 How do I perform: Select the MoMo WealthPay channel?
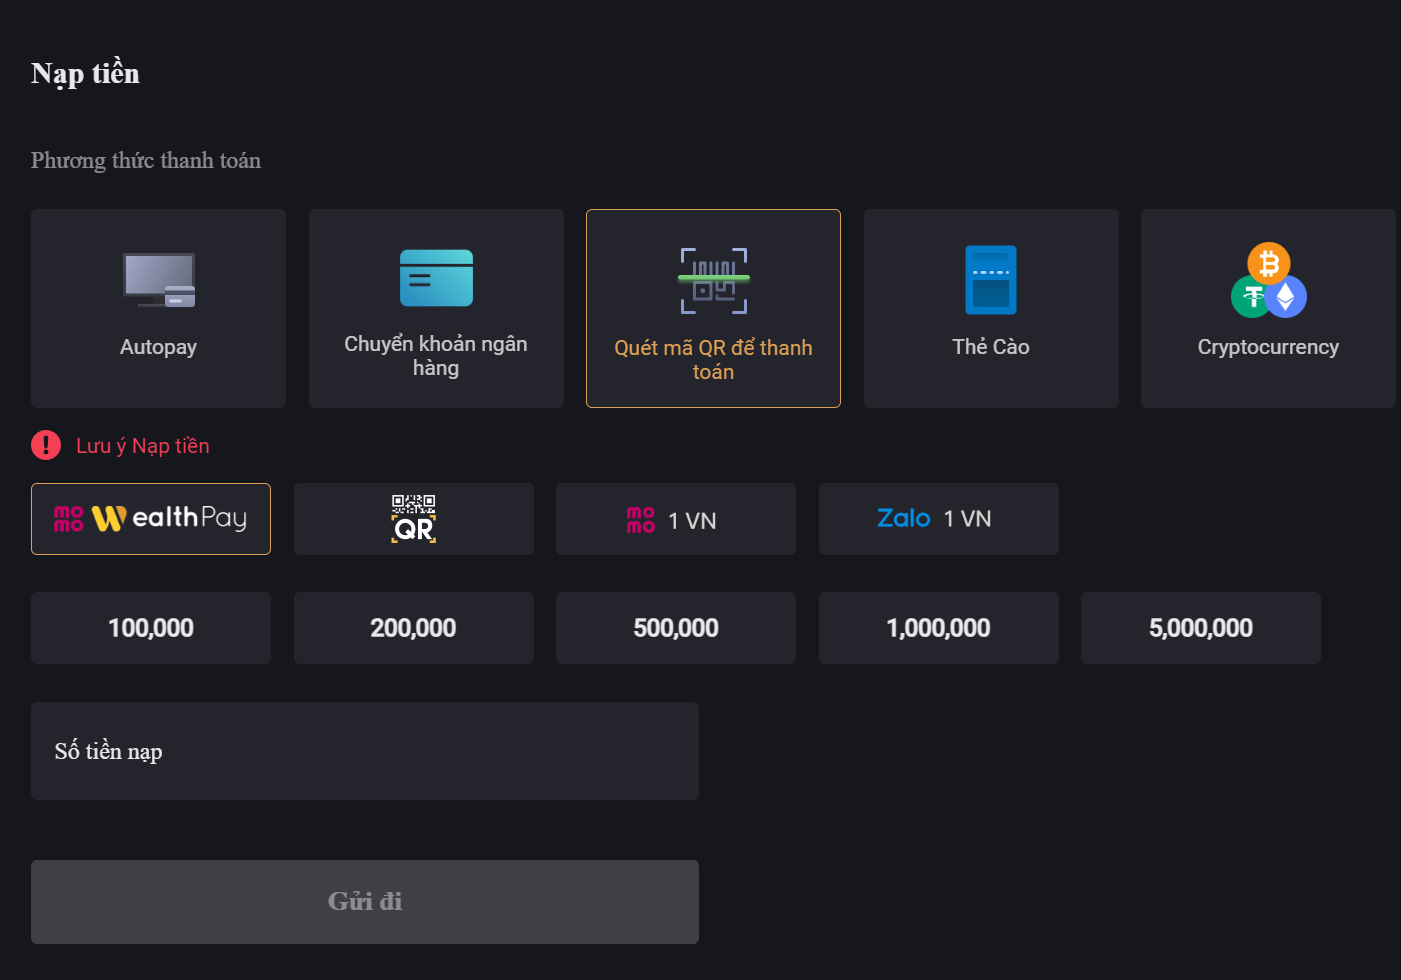(x=151, y=519)
